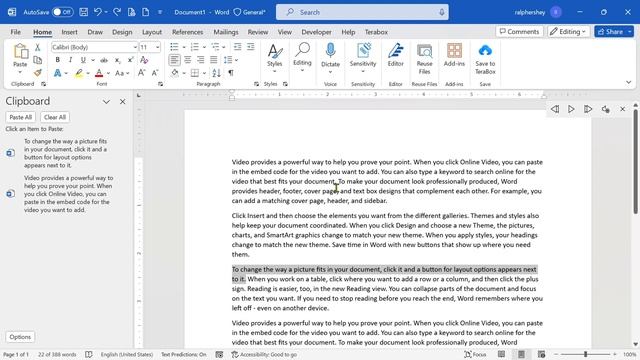Open the Comments button
Viewport: 640px width, 360px height.
click(x=519, y=31)
